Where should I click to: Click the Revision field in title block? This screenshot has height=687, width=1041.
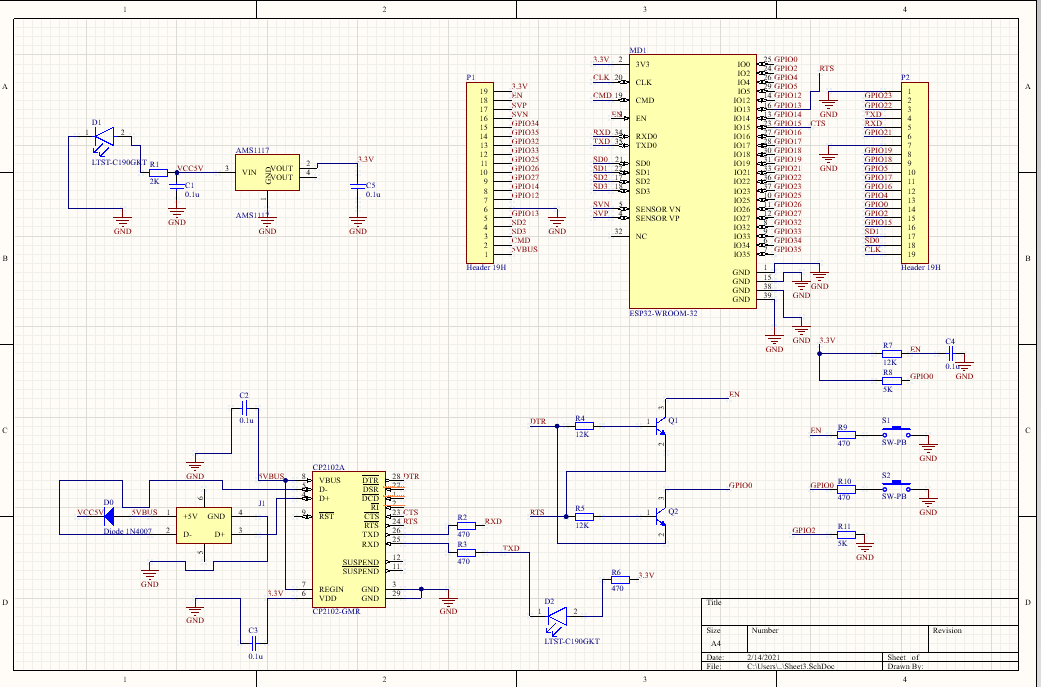click(974, 639)
